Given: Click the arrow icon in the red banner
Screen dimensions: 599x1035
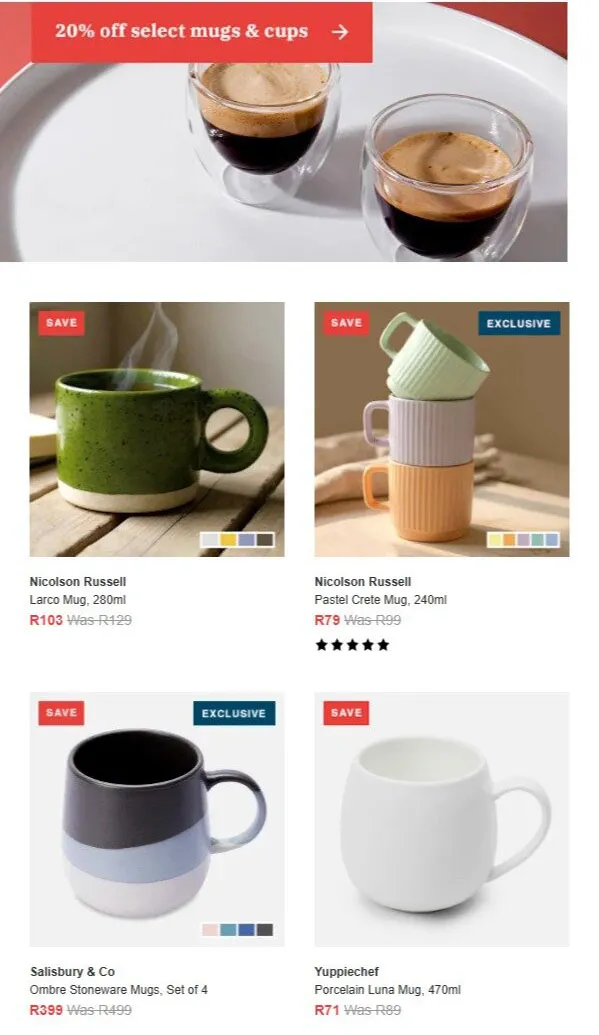Looking at the screenshot, I should point(339,32).
